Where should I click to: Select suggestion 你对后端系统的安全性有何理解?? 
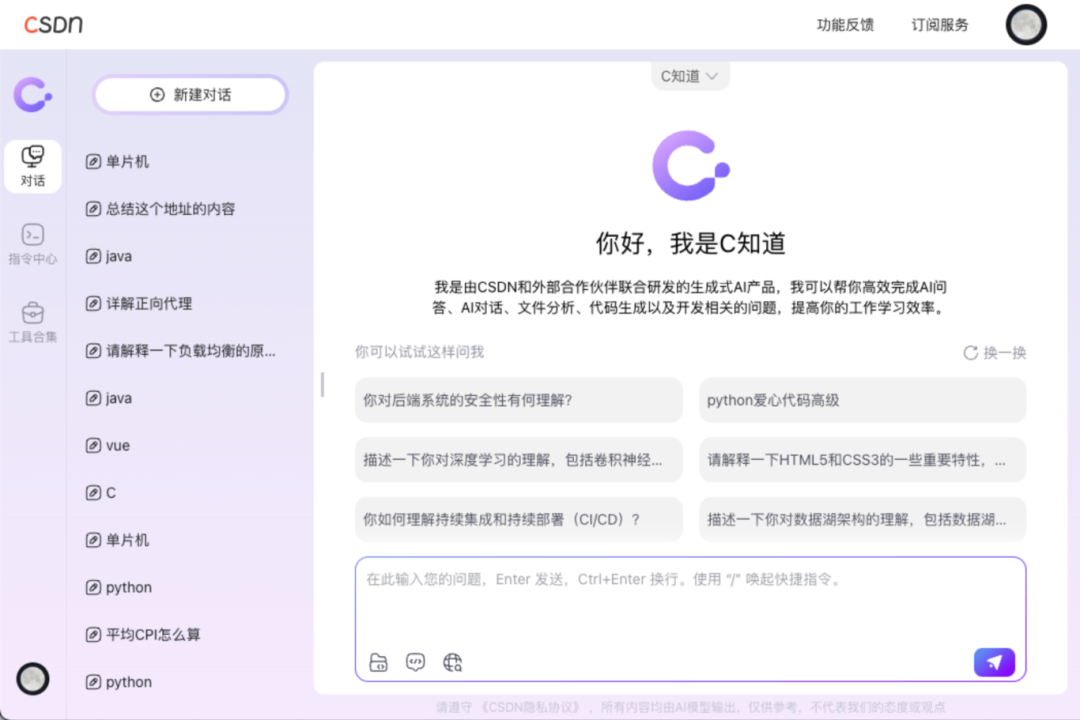[x=519, y=400]
